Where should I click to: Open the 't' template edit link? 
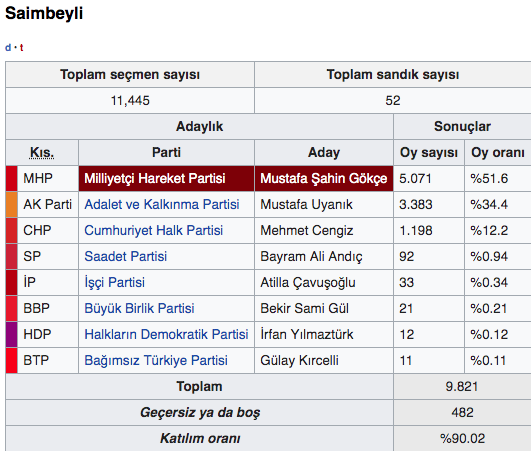[21, 47]
